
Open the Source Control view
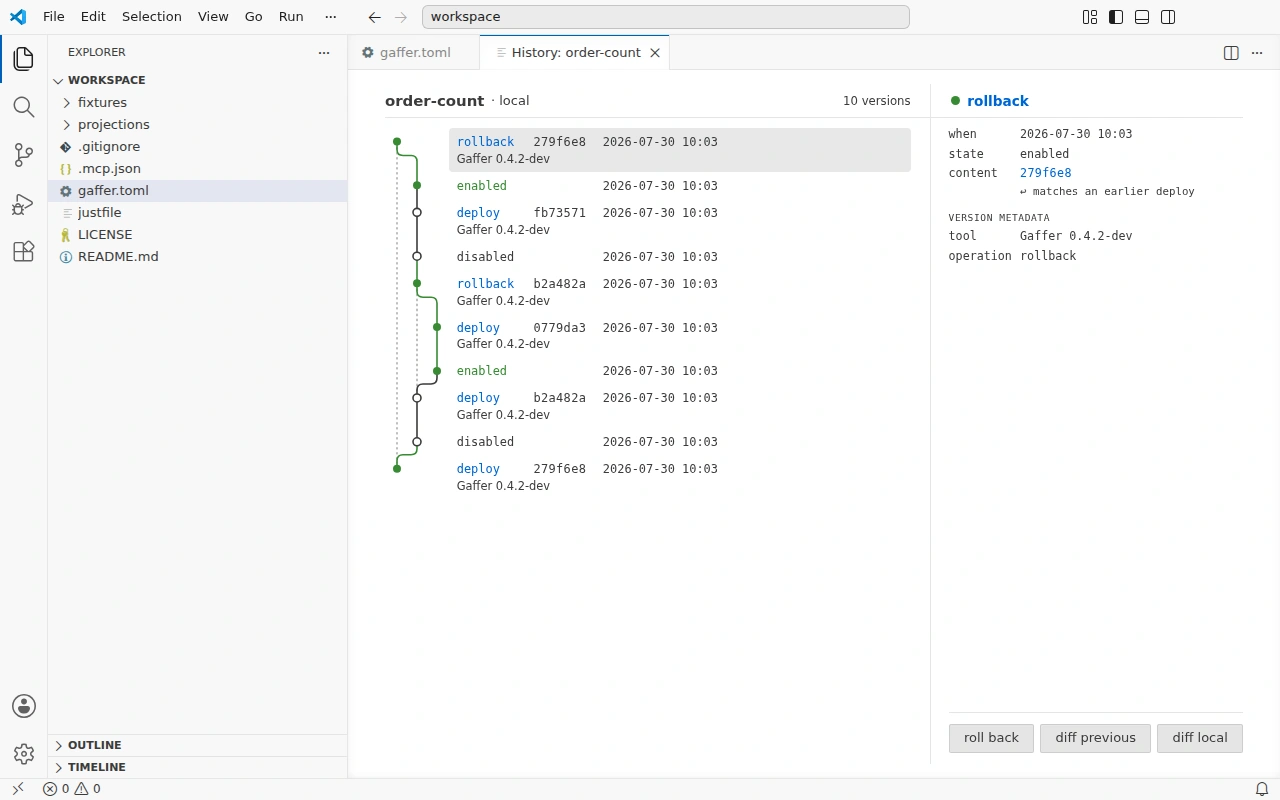pyautogui.click(x=24, y=155)
